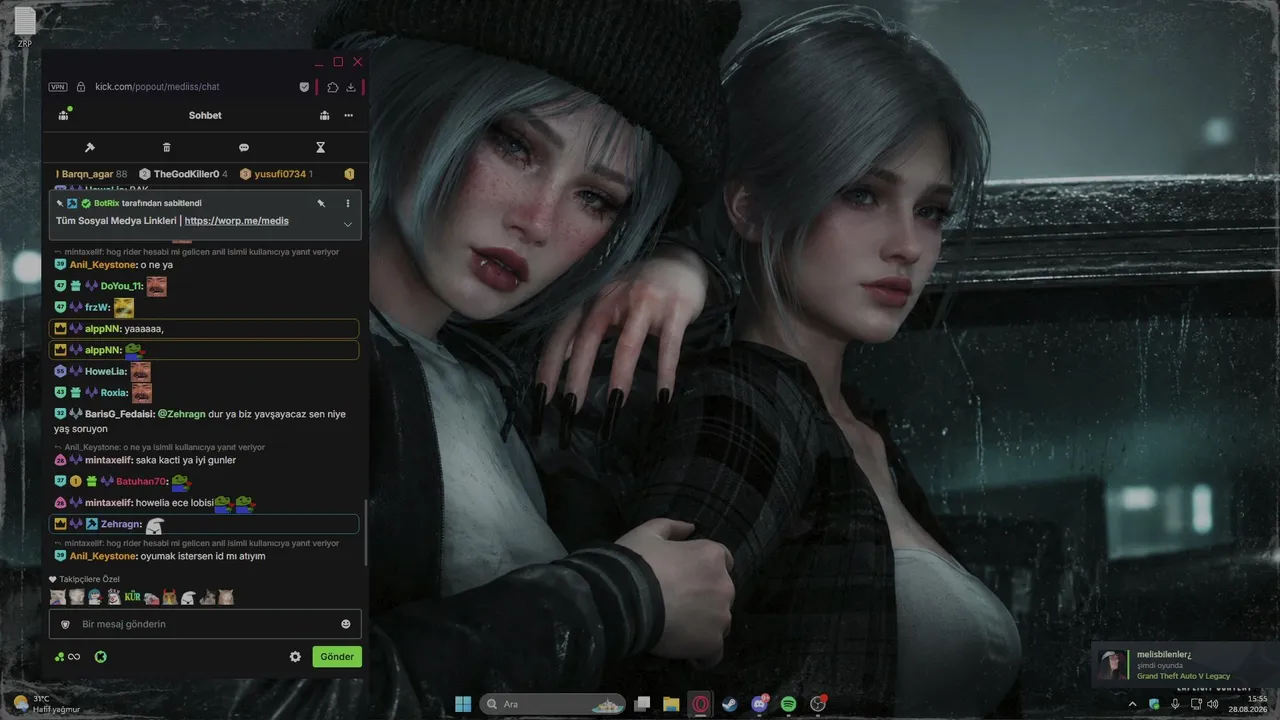Screen dimensions: 1280x720
Task: Click the 'Bir mesaj gönderin' message input
Action: coord(205,624)
